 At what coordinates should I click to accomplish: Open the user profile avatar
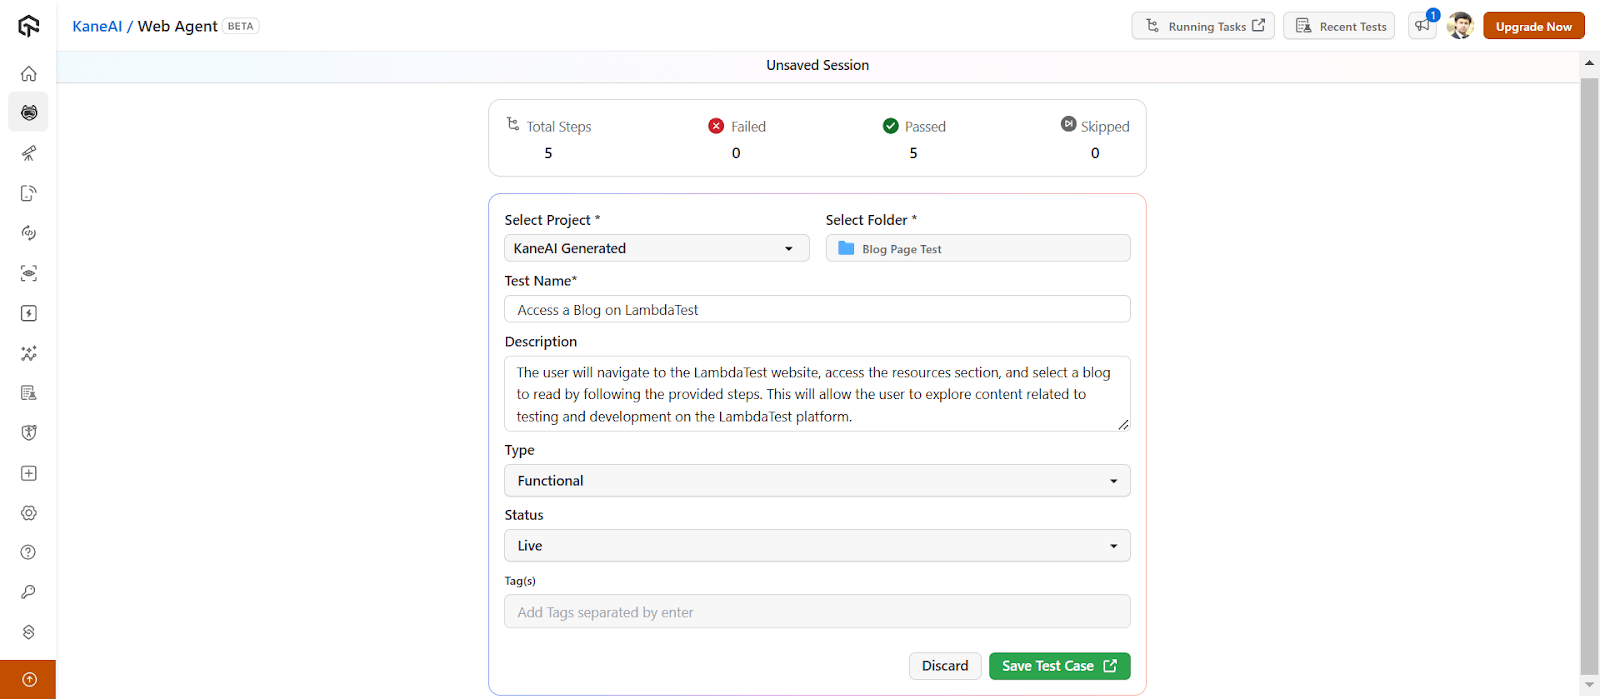coord(1460,26)
